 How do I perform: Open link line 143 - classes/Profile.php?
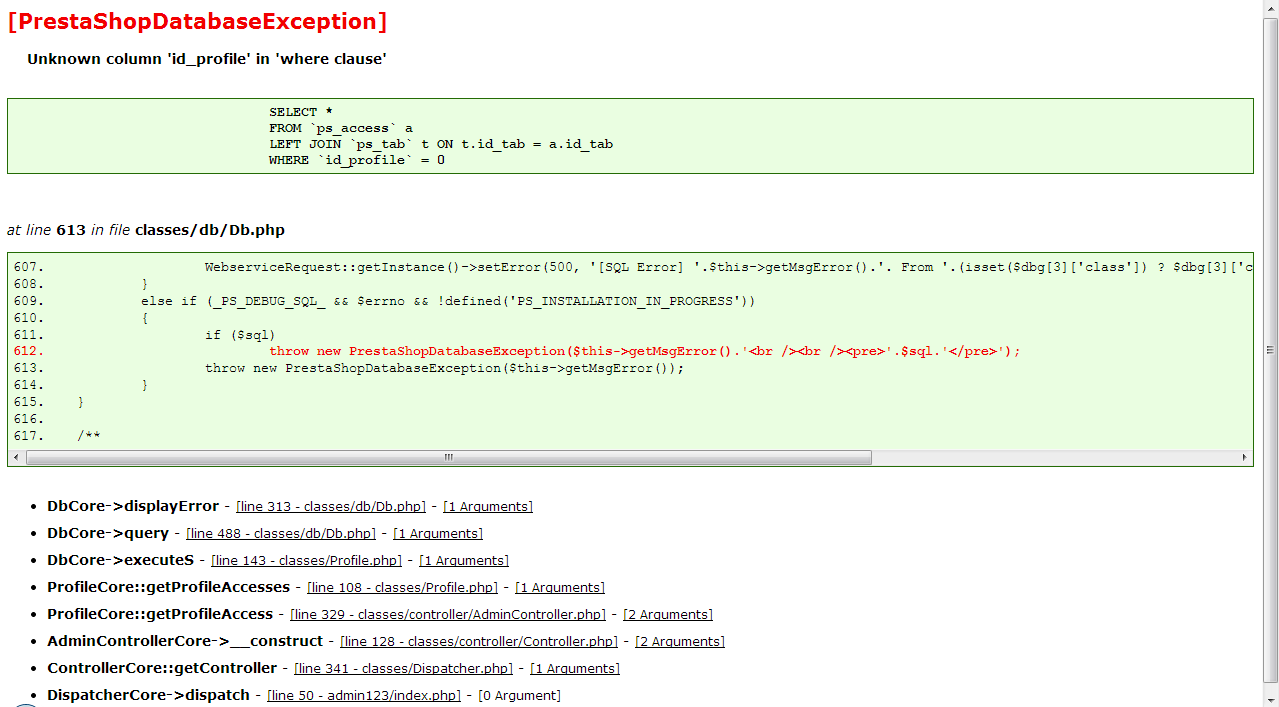coord(307,561)
